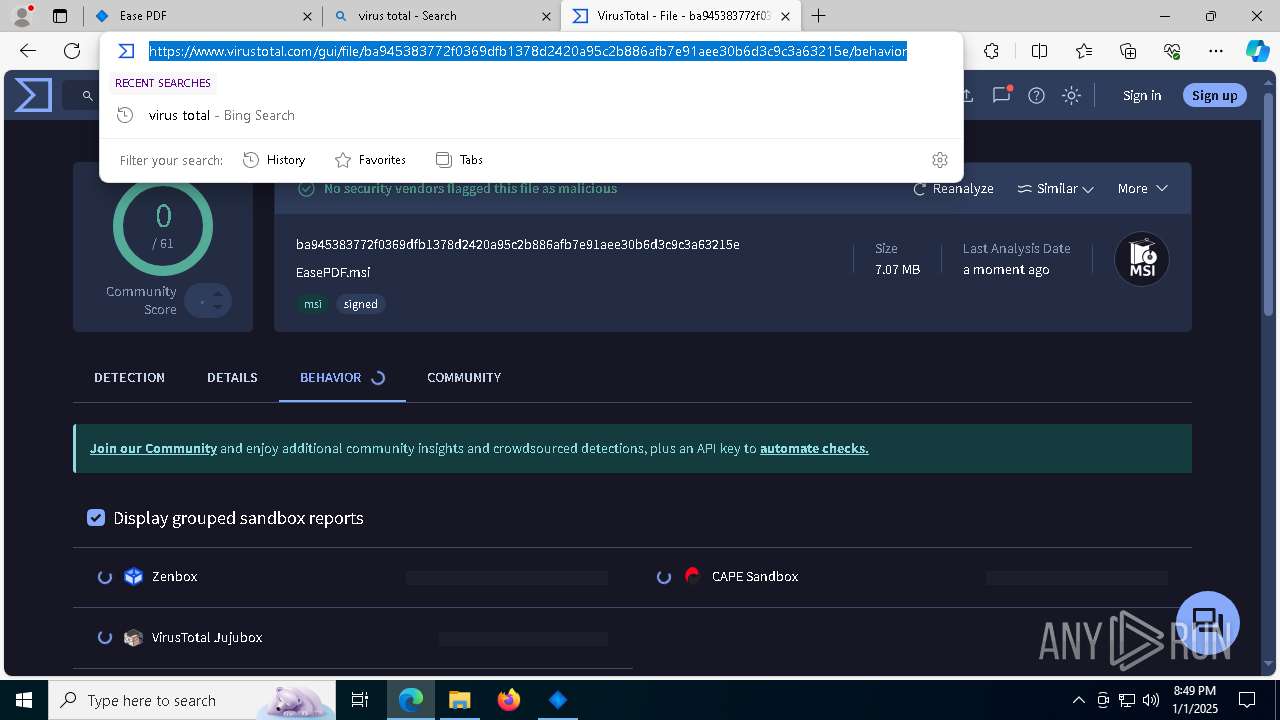Viewport: 1280px width, 720px height.
Task: Open Firefox from the taskbar
Action: 509,700
